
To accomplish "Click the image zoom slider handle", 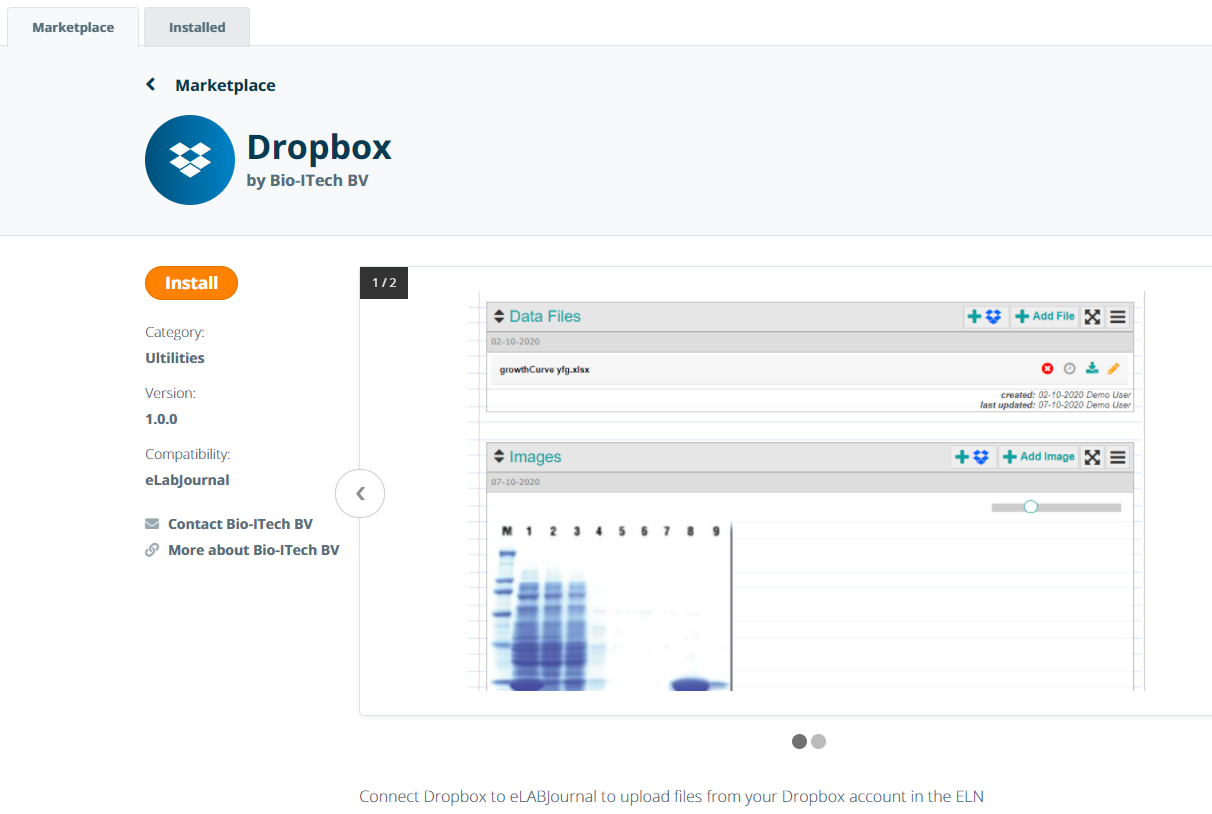I will [1031, 507].
